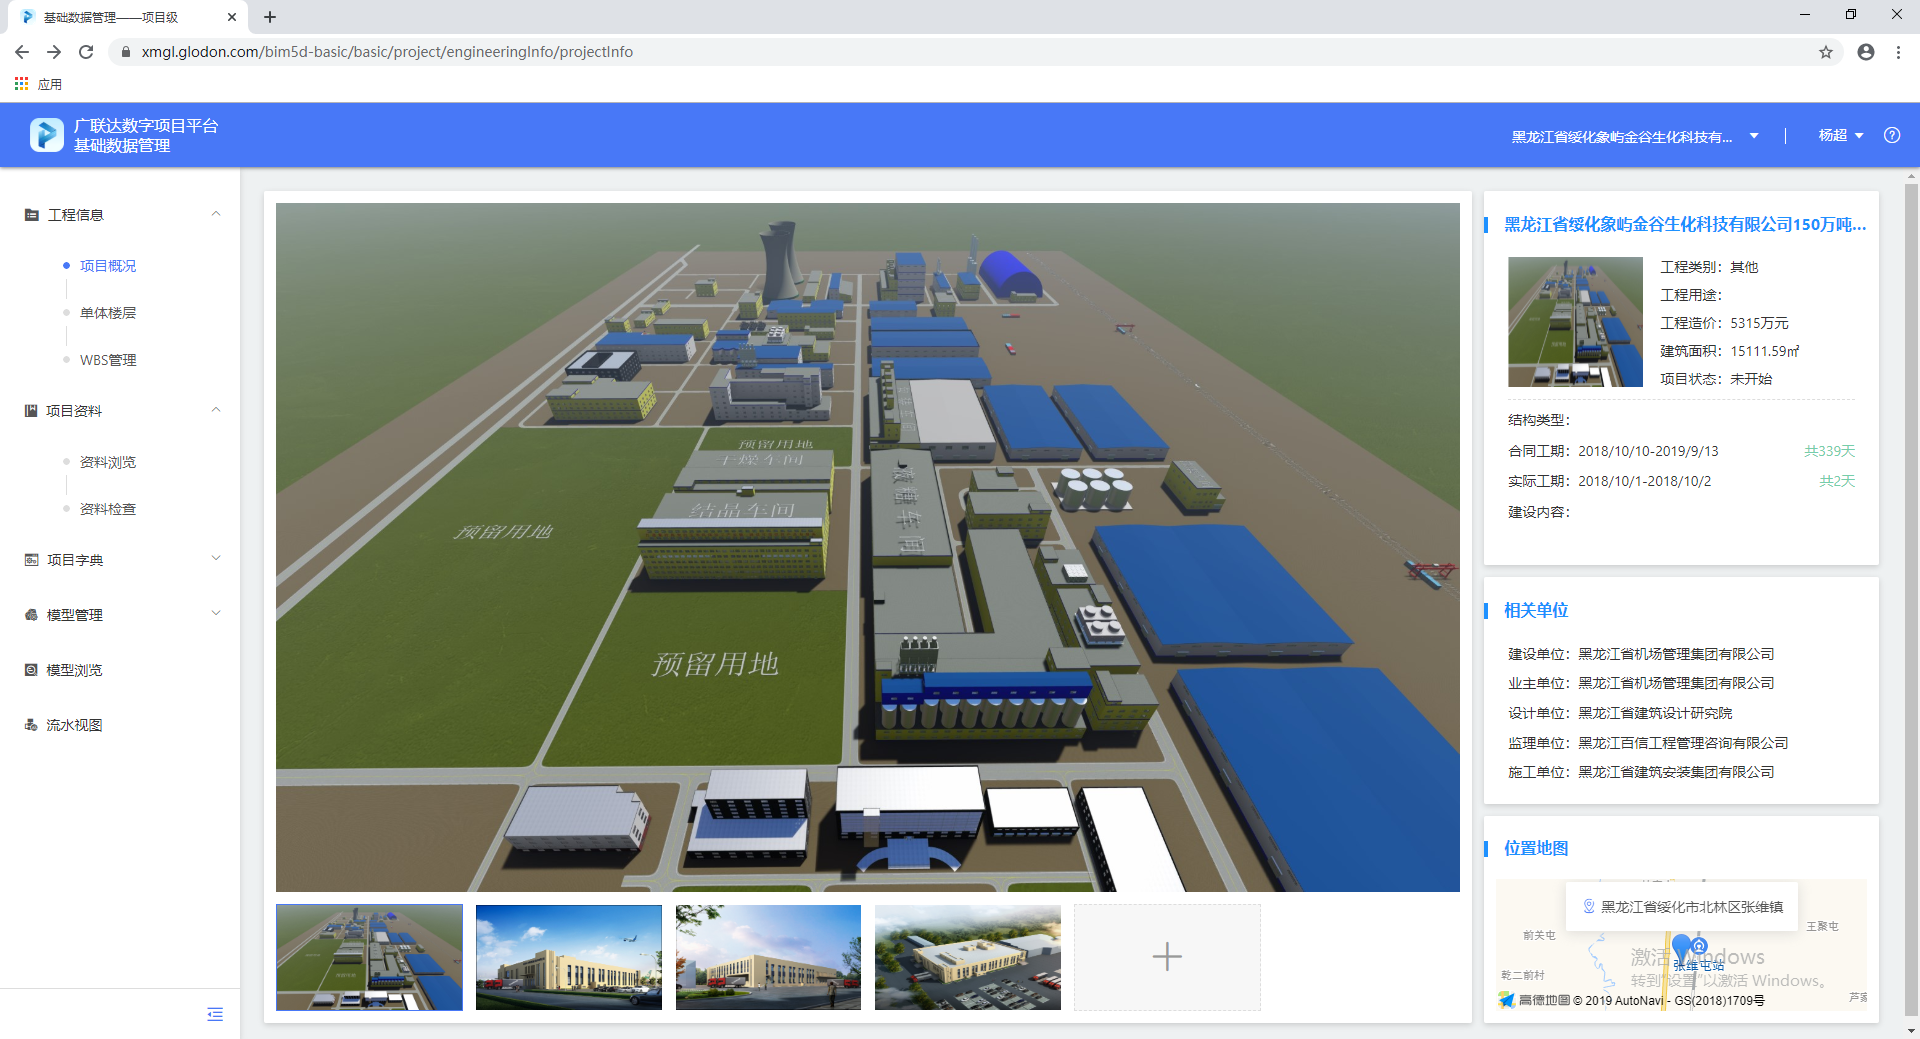Collapse the 工程信息 section chevron
The width and height of the screenshot is (1920, 1039).
click(x=216, y=214)
